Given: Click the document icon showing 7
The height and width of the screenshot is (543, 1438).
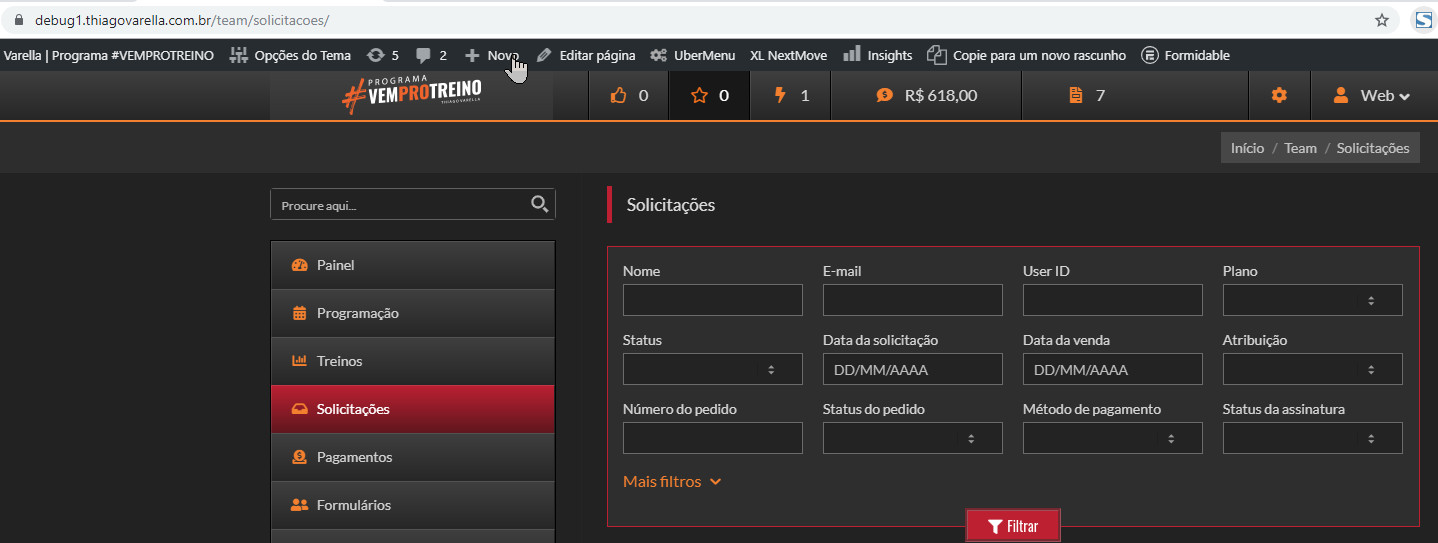Looking at the screenshot, I should pyautogui.click(x=1076, y=96).
